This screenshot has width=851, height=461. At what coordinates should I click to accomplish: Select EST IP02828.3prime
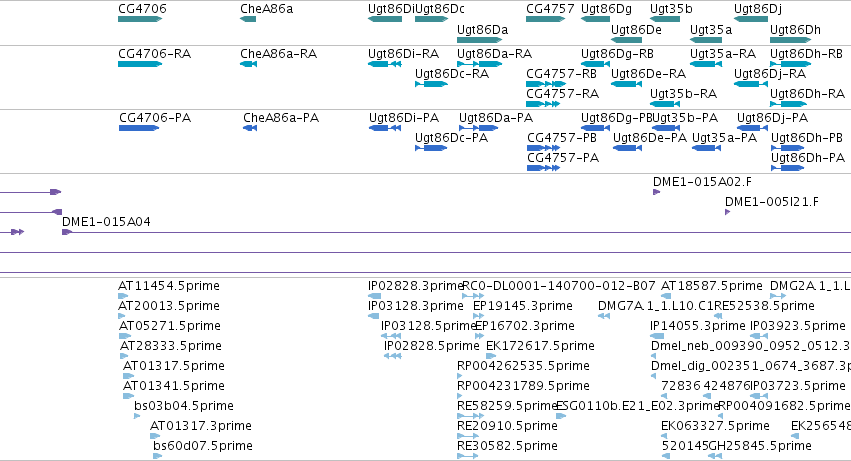[x=374, y=296]
